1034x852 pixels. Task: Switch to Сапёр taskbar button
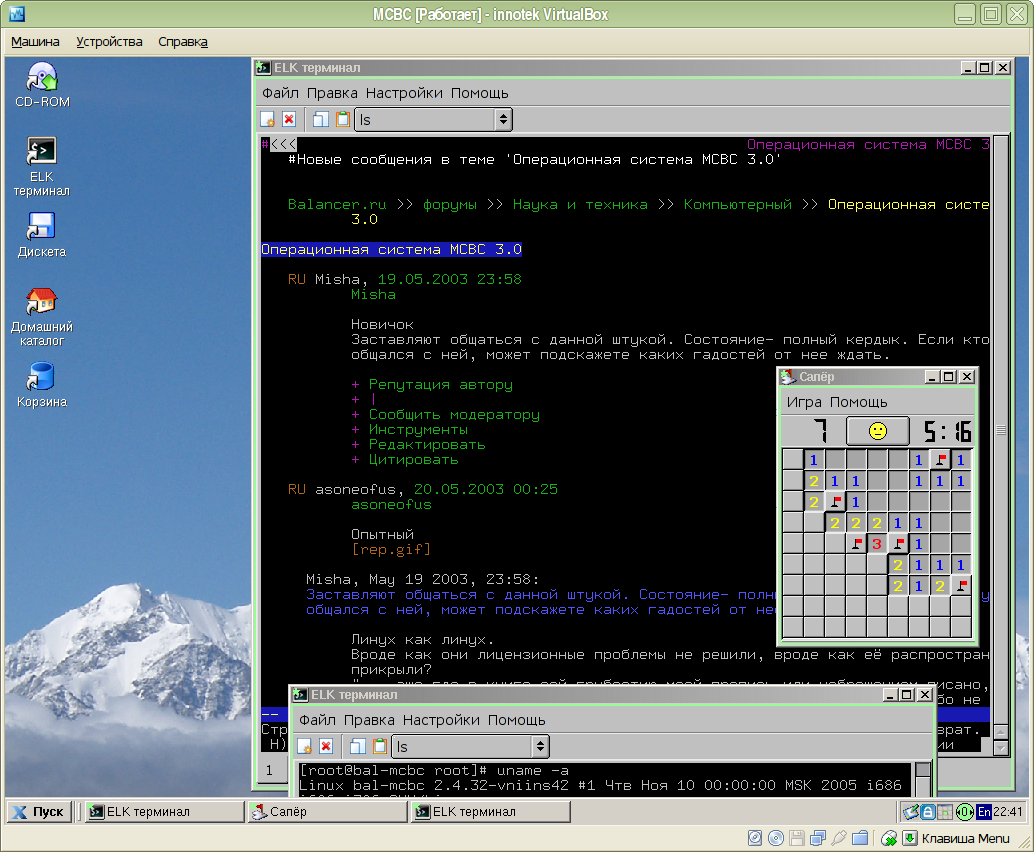click(x=328, y=812)
